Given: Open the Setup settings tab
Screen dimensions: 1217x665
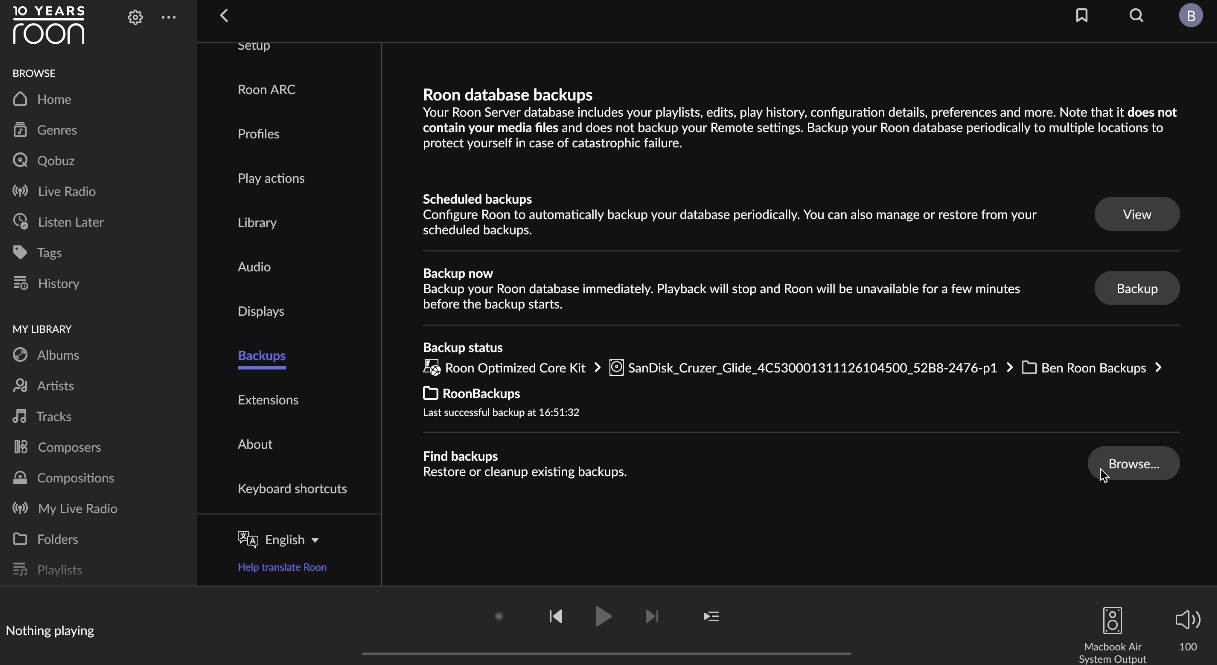Looking at the screenshot, I should (254, 46).
